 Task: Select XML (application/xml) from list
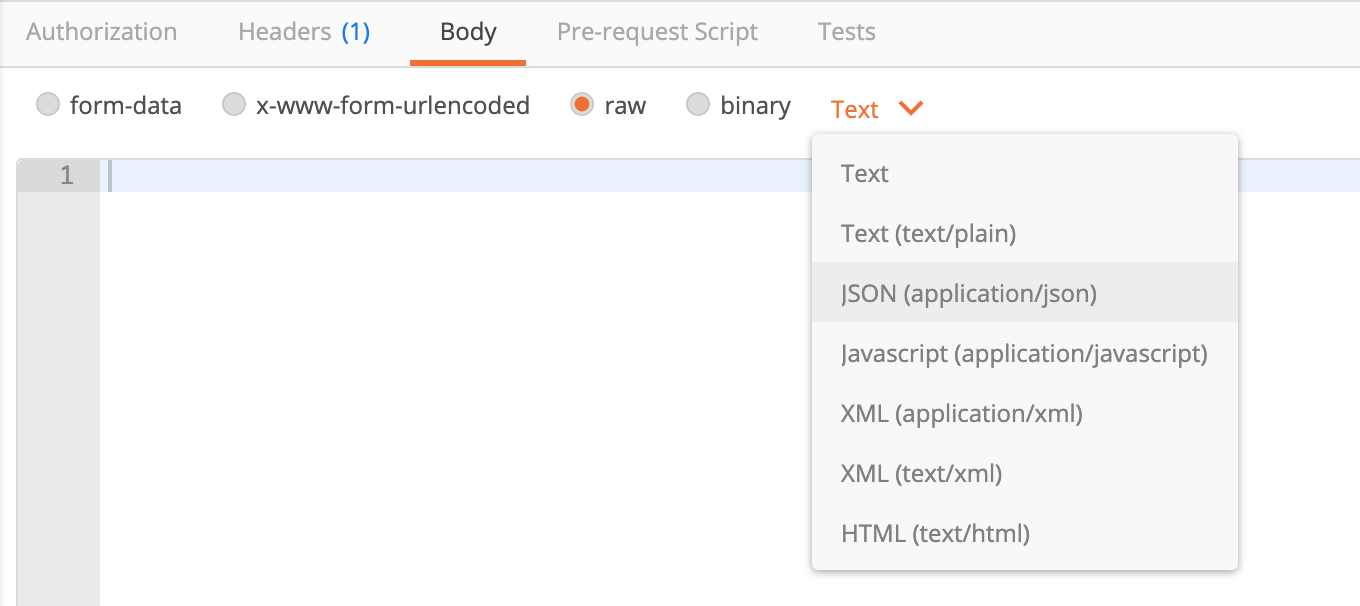click(961, 414)
